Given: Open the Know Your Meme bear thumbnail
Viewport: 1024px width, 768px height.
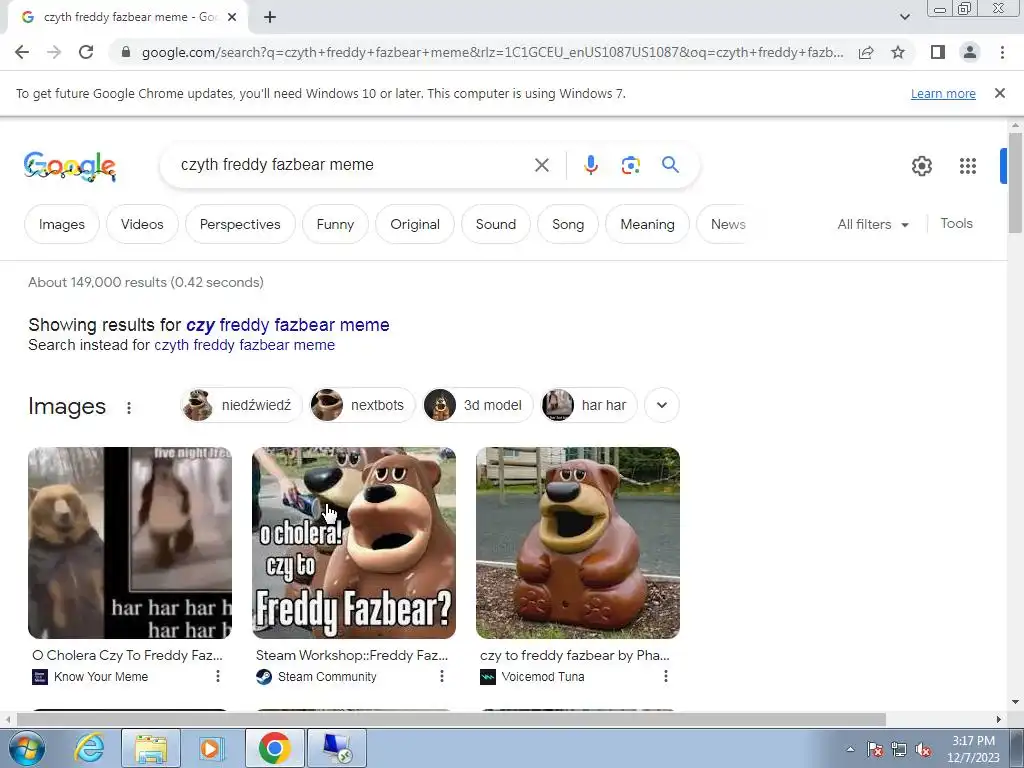Looking at the screenshot, I should click(x=129, y=543).
